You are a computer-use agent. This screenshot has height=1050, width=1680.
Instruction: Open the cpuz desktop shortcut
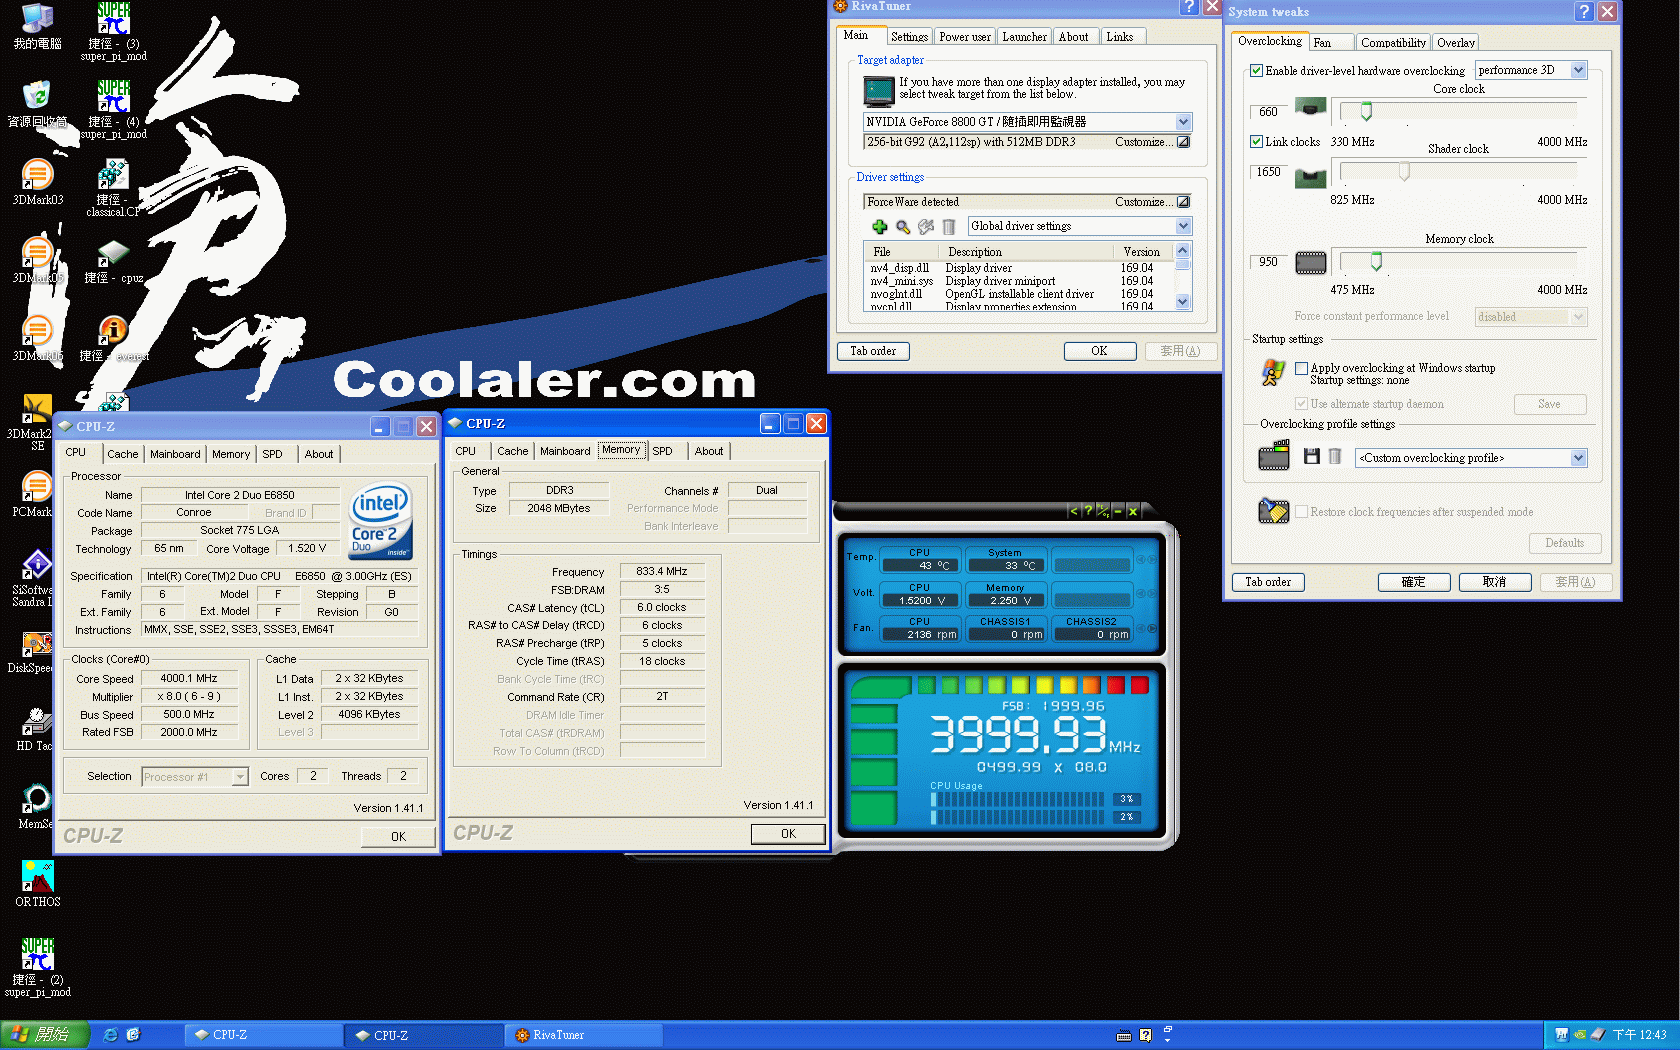[113, 261]
